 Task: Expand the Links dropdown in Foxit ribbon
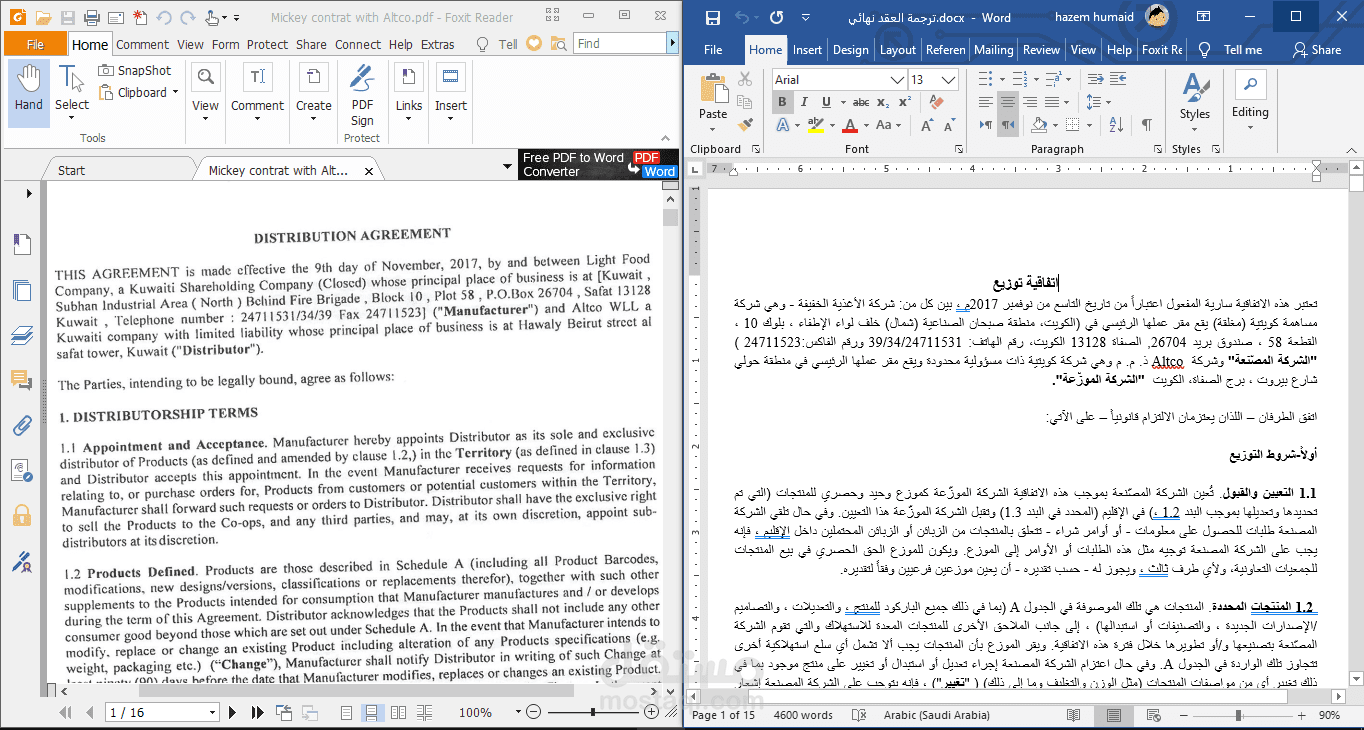(x=409, y=118)
